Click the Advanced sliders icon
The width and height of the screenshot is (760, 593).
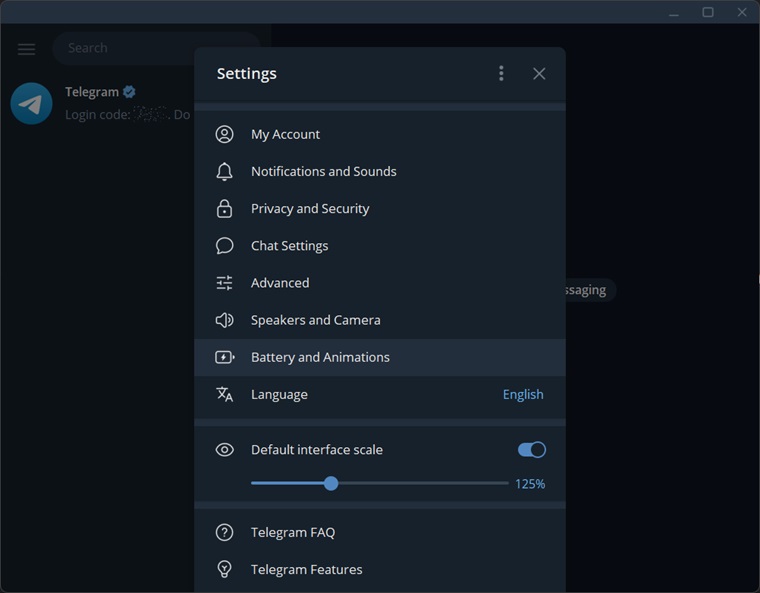click(224, 283)
